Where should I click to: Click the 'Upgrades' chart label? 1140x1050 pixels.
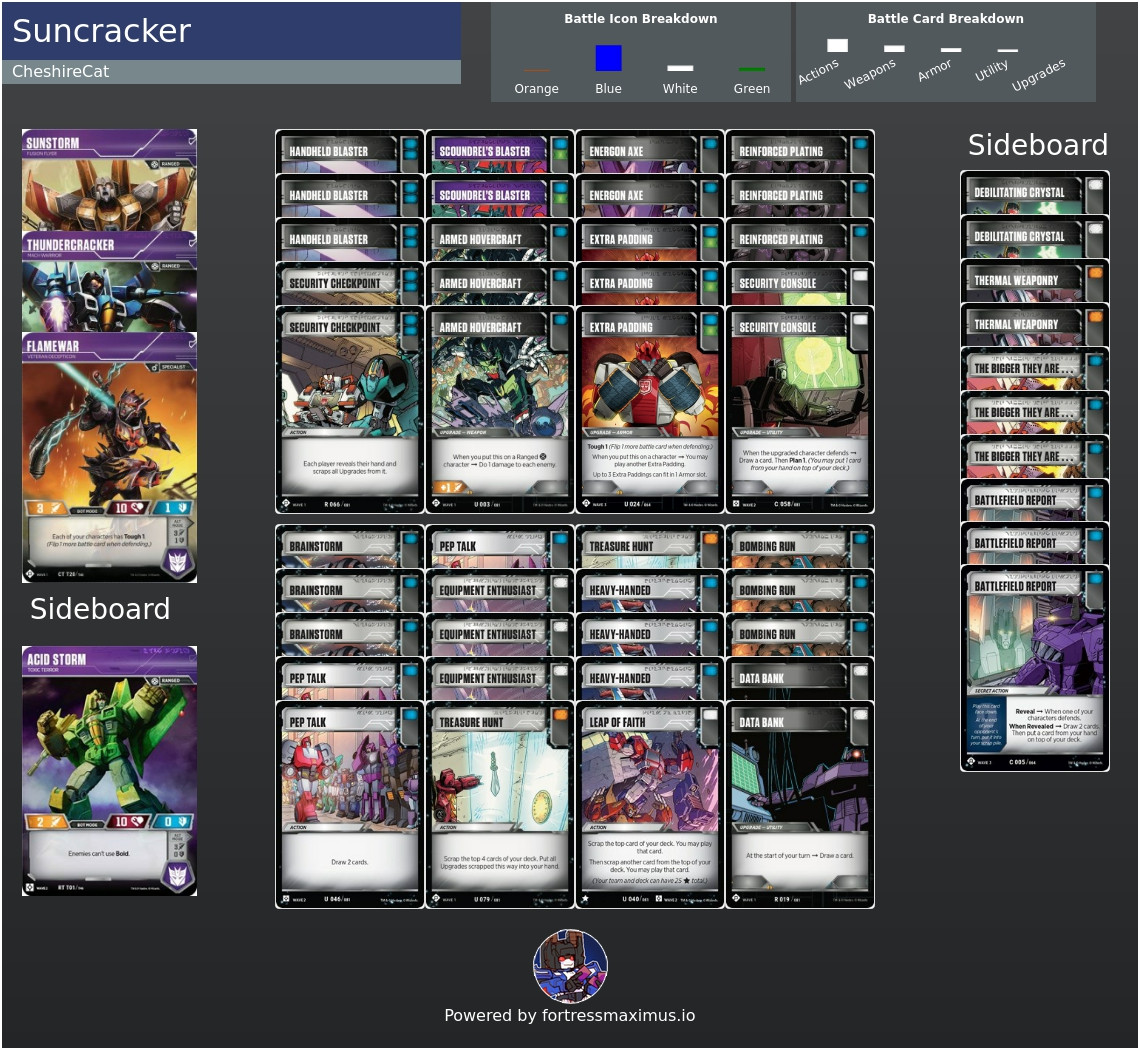pyautogui.click(x=1038, y=75)
